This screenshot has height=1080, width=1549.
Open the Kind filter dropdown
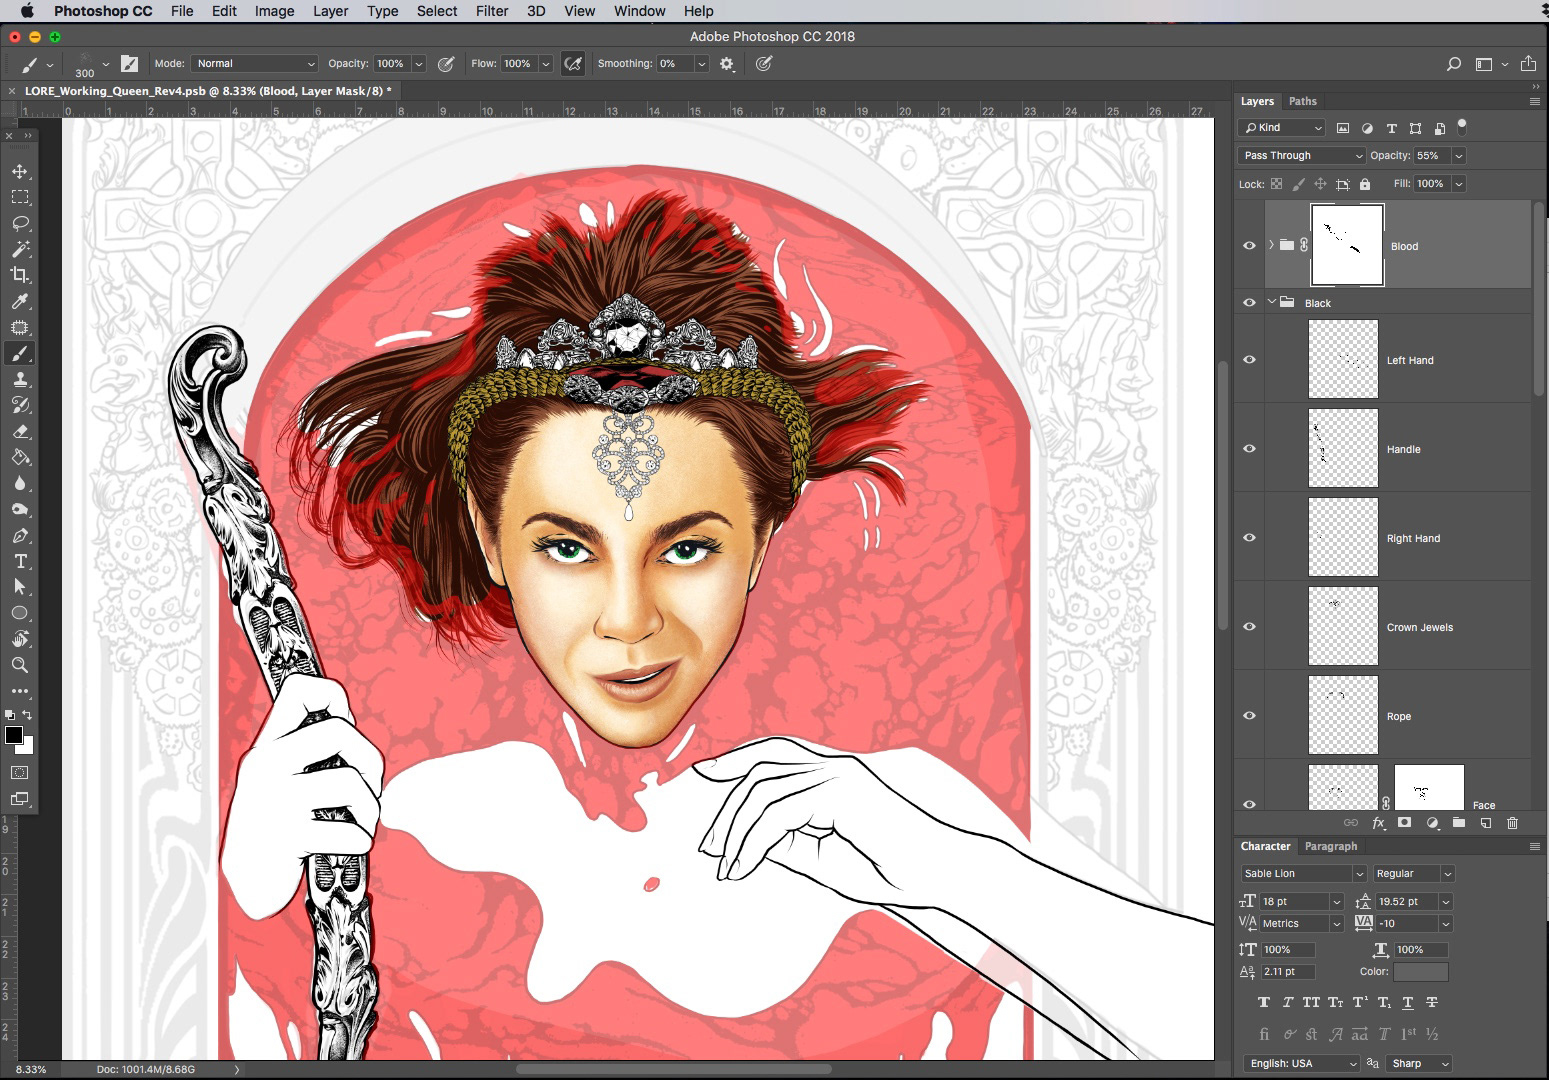[1282, 127]
